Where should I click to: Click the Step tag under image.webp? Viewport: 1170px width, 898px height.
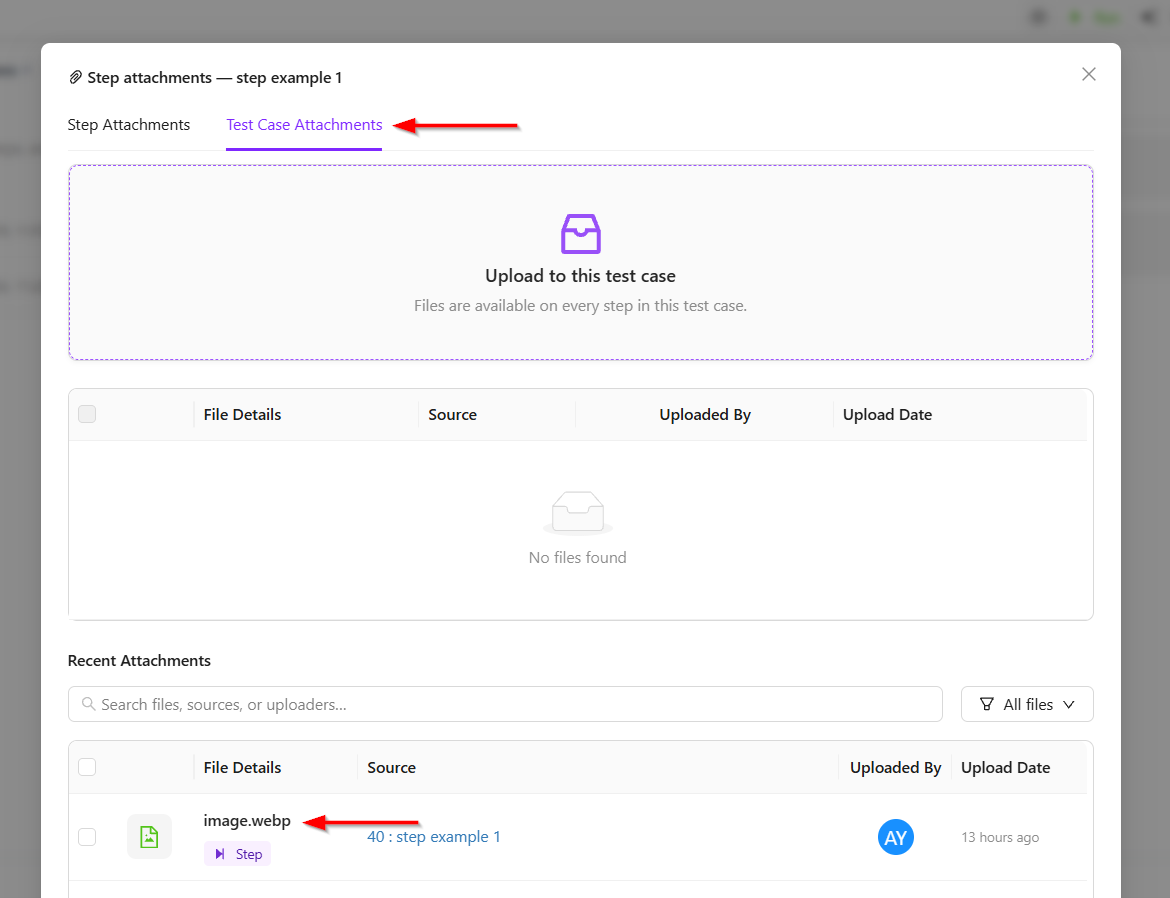pyautogui.click(x=237, y=854)
